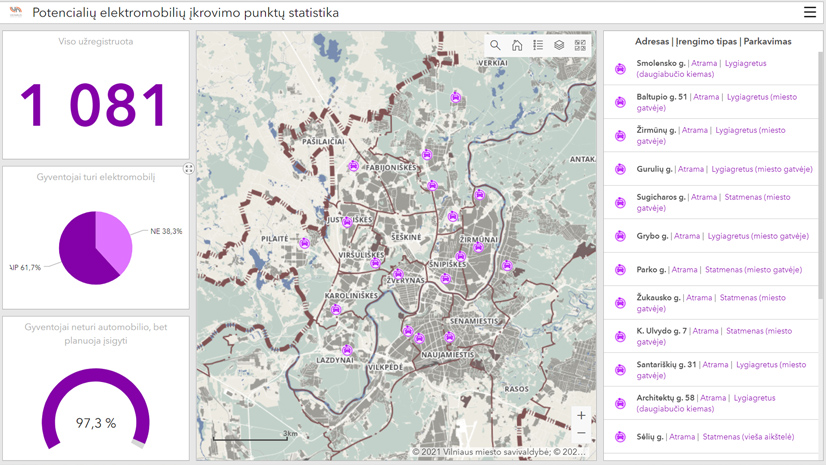Open the map search tool
The height and width of the screenshot is (465, 826).
tap(495, 45)
